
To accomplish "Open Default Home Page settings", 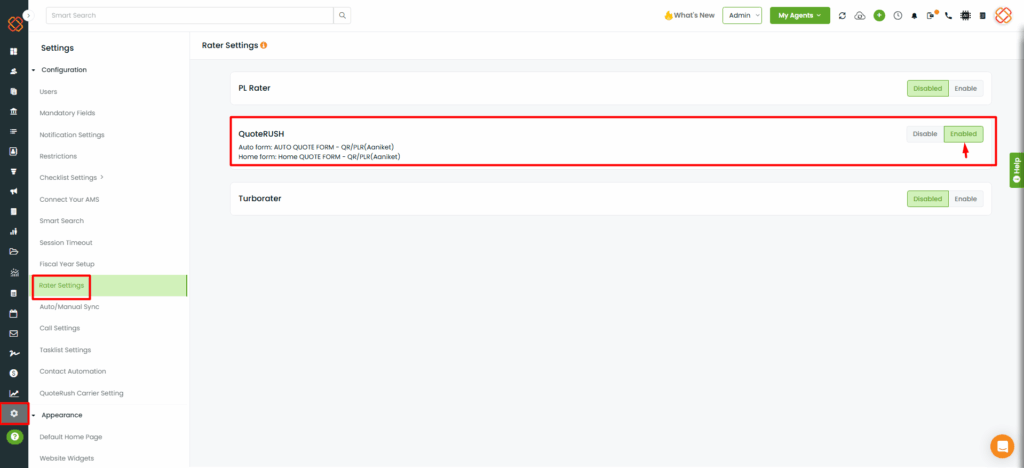I will [x=71, y=437].
